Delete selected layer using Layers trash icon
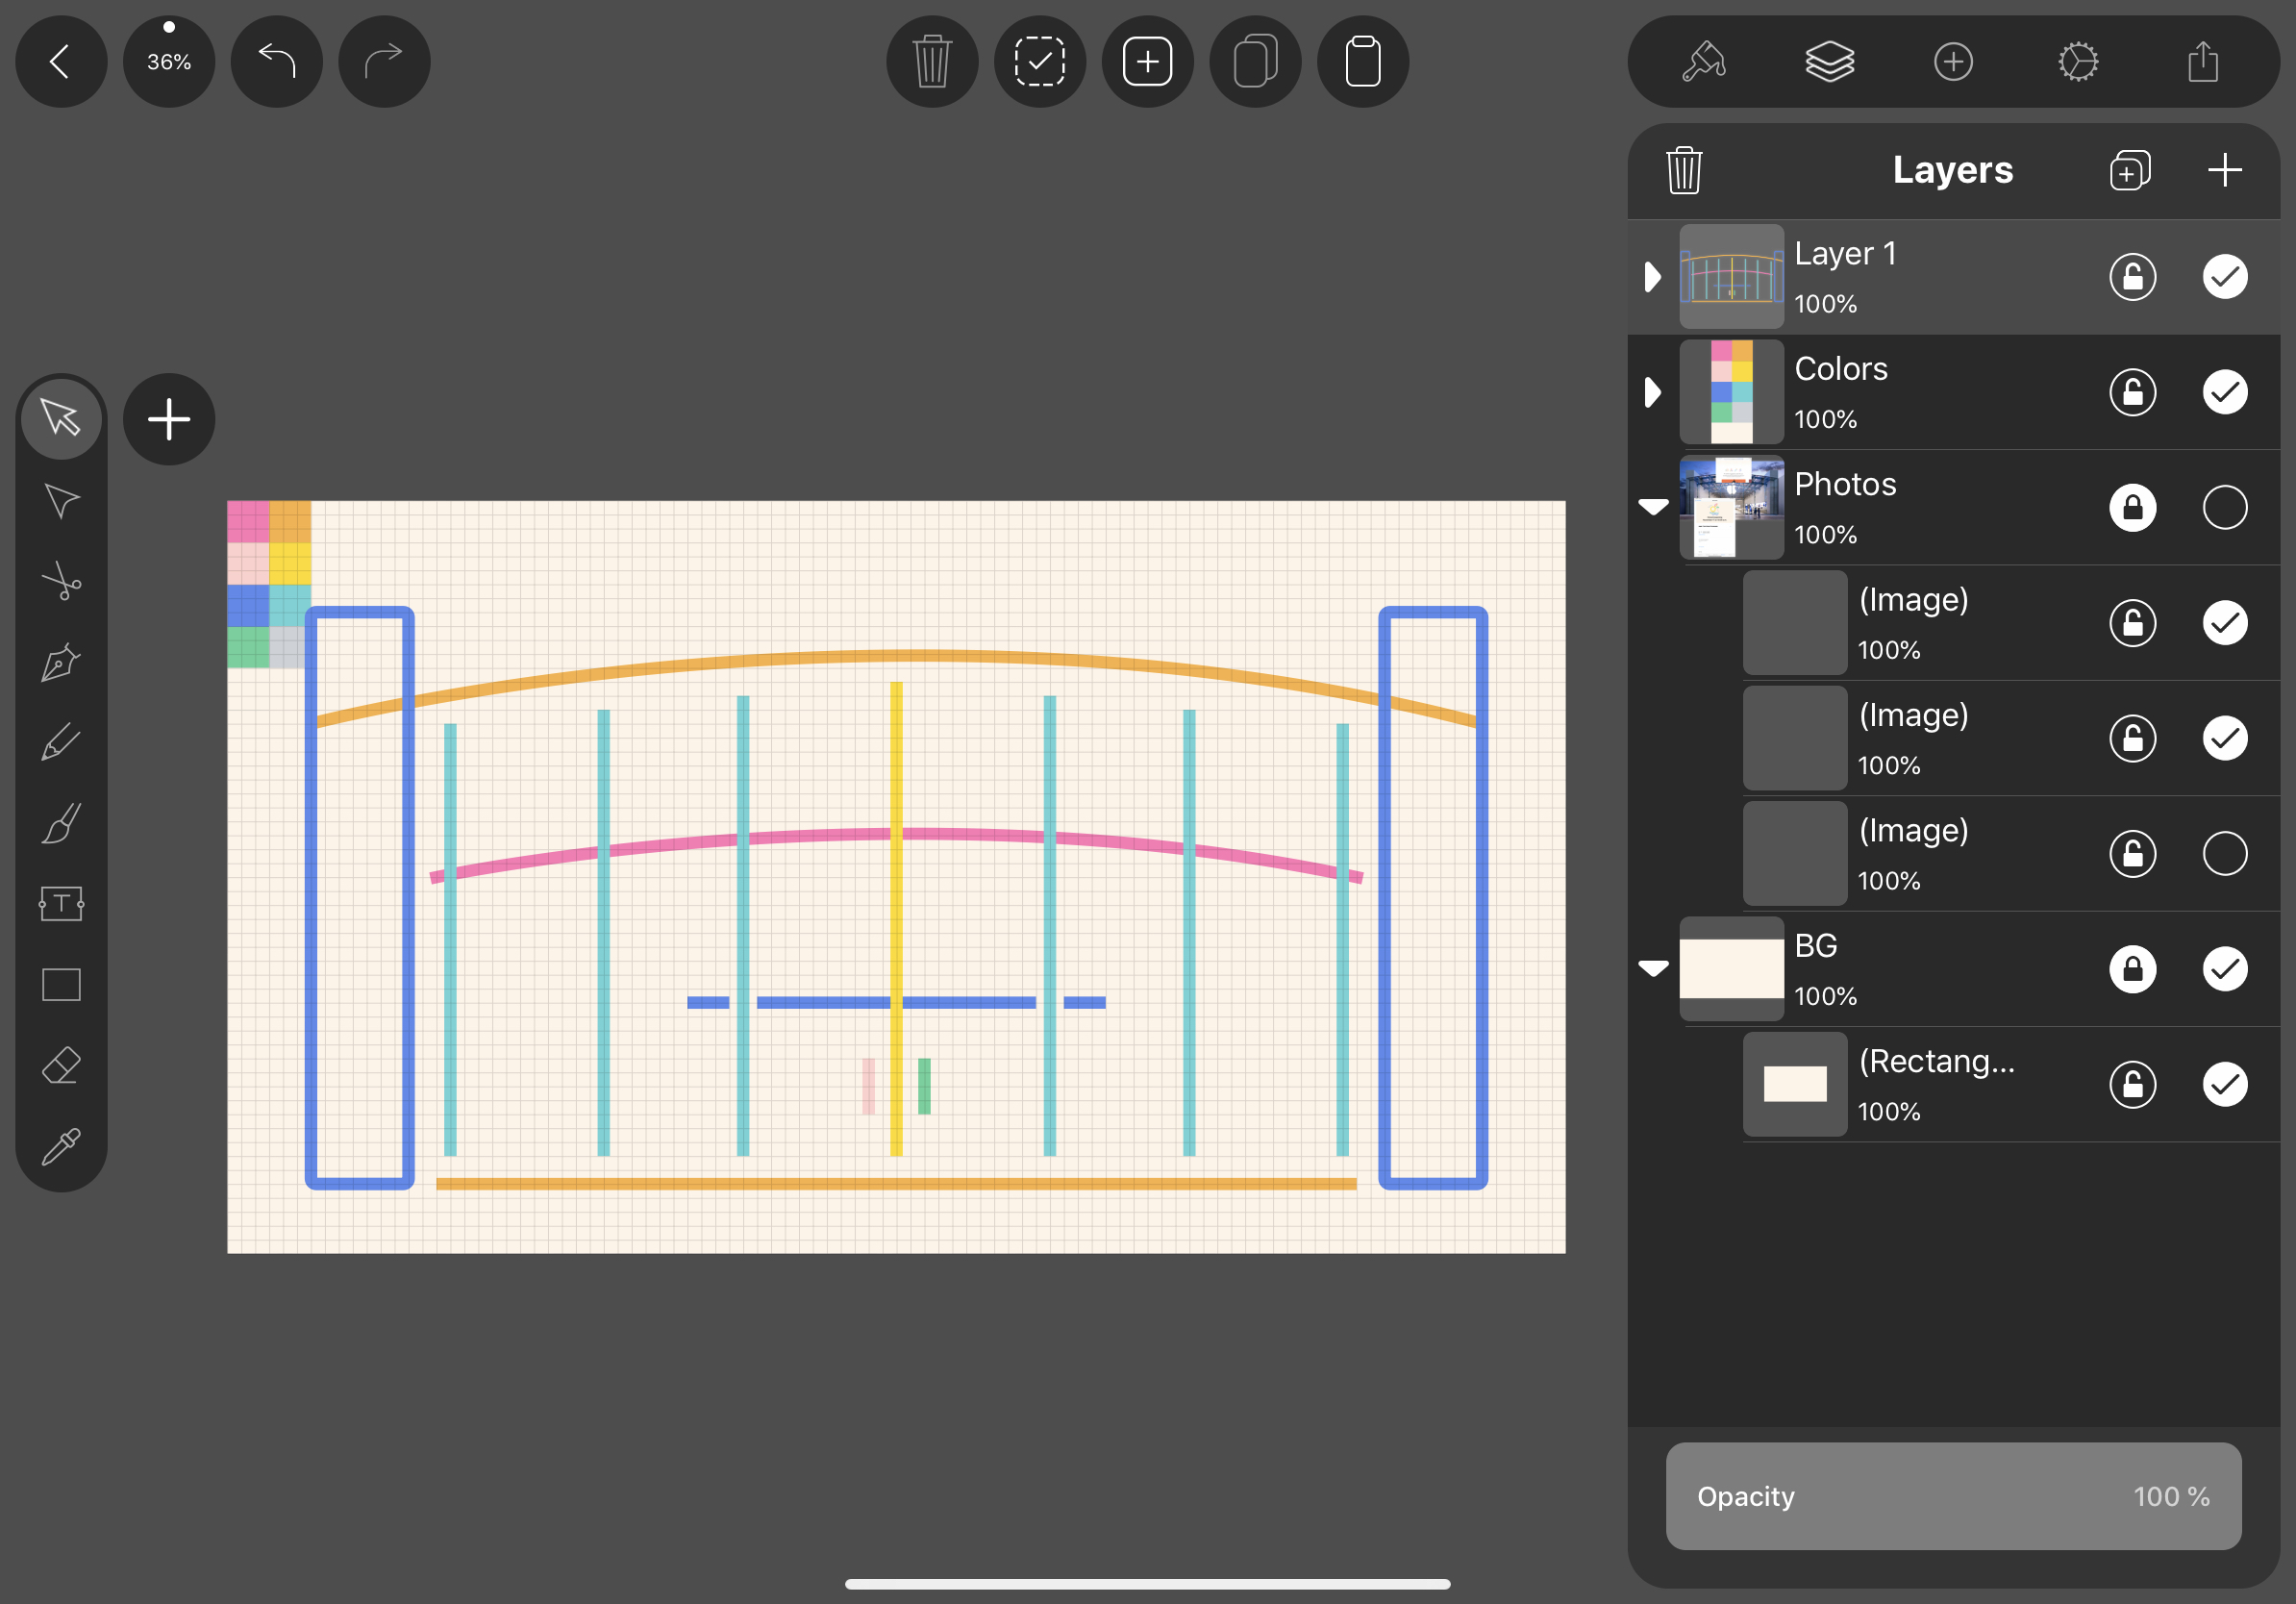 click(x=1684, y=170)
